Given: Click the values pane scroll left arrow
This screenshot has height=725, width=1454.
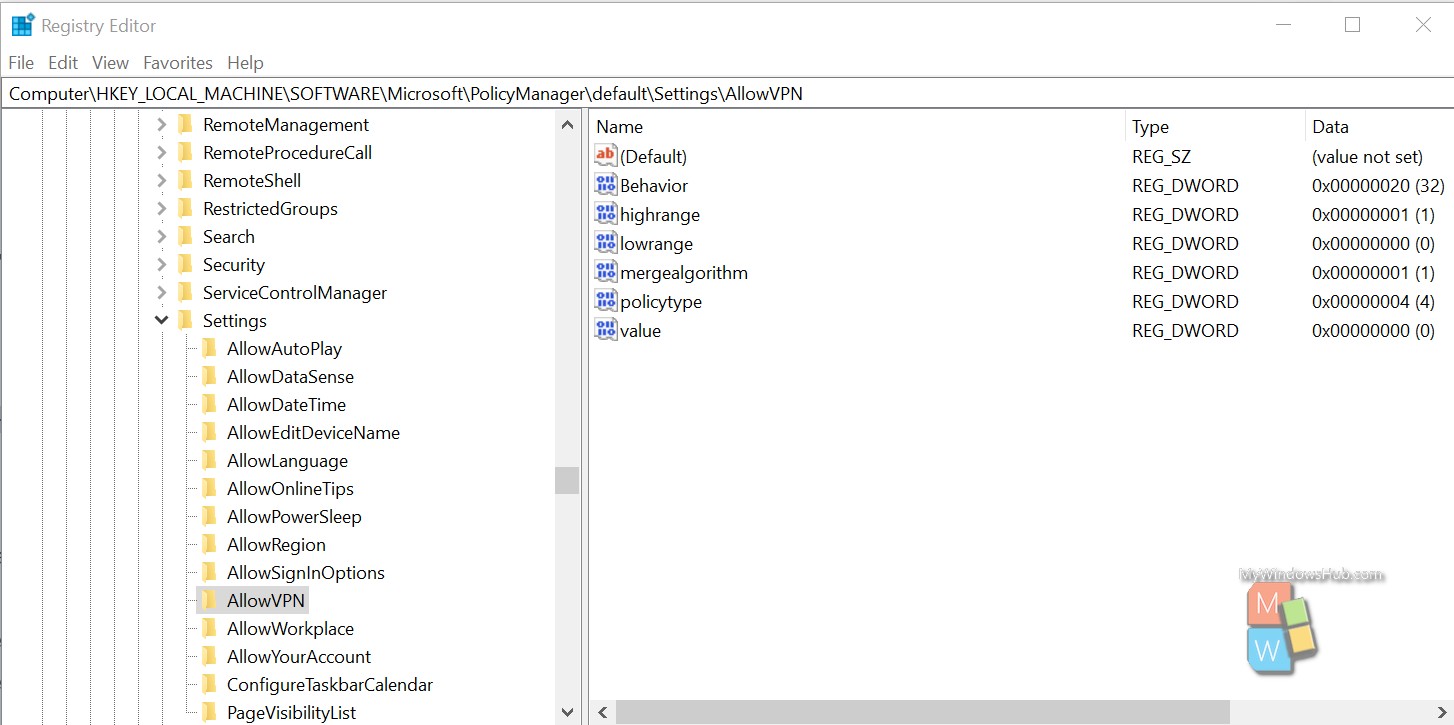Looking at the screenshot, I should coord(602,713).
